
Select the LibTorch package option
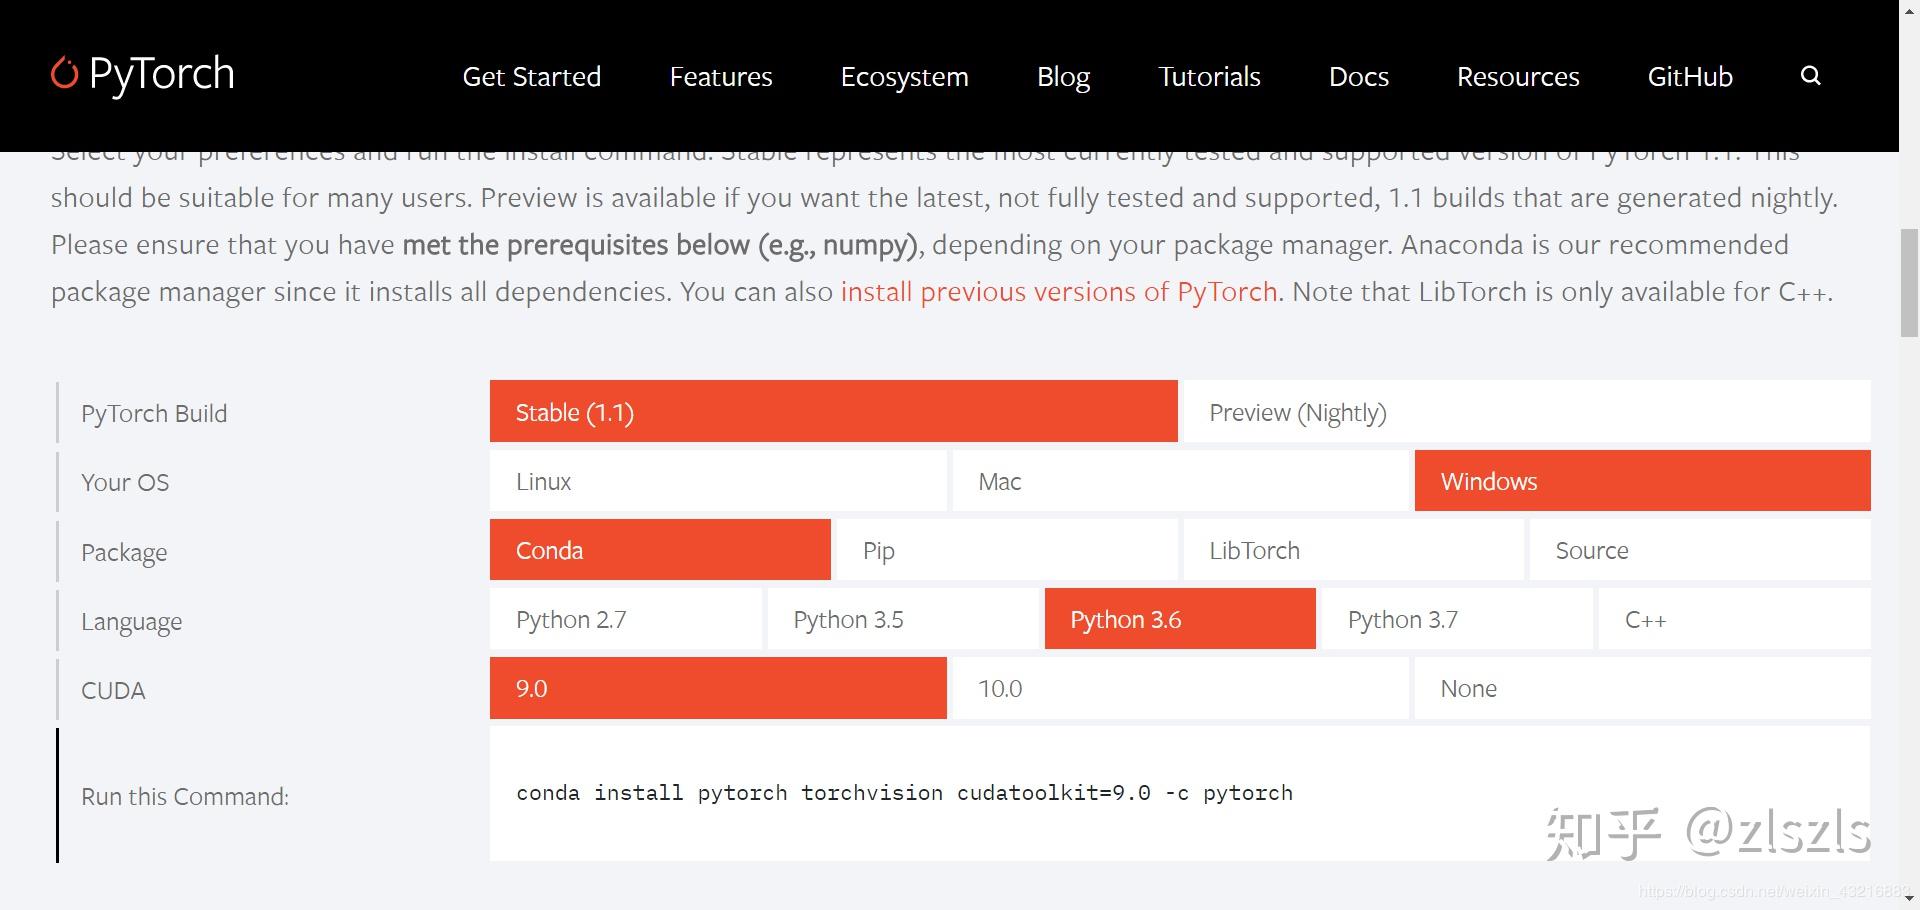(1352, 550)
